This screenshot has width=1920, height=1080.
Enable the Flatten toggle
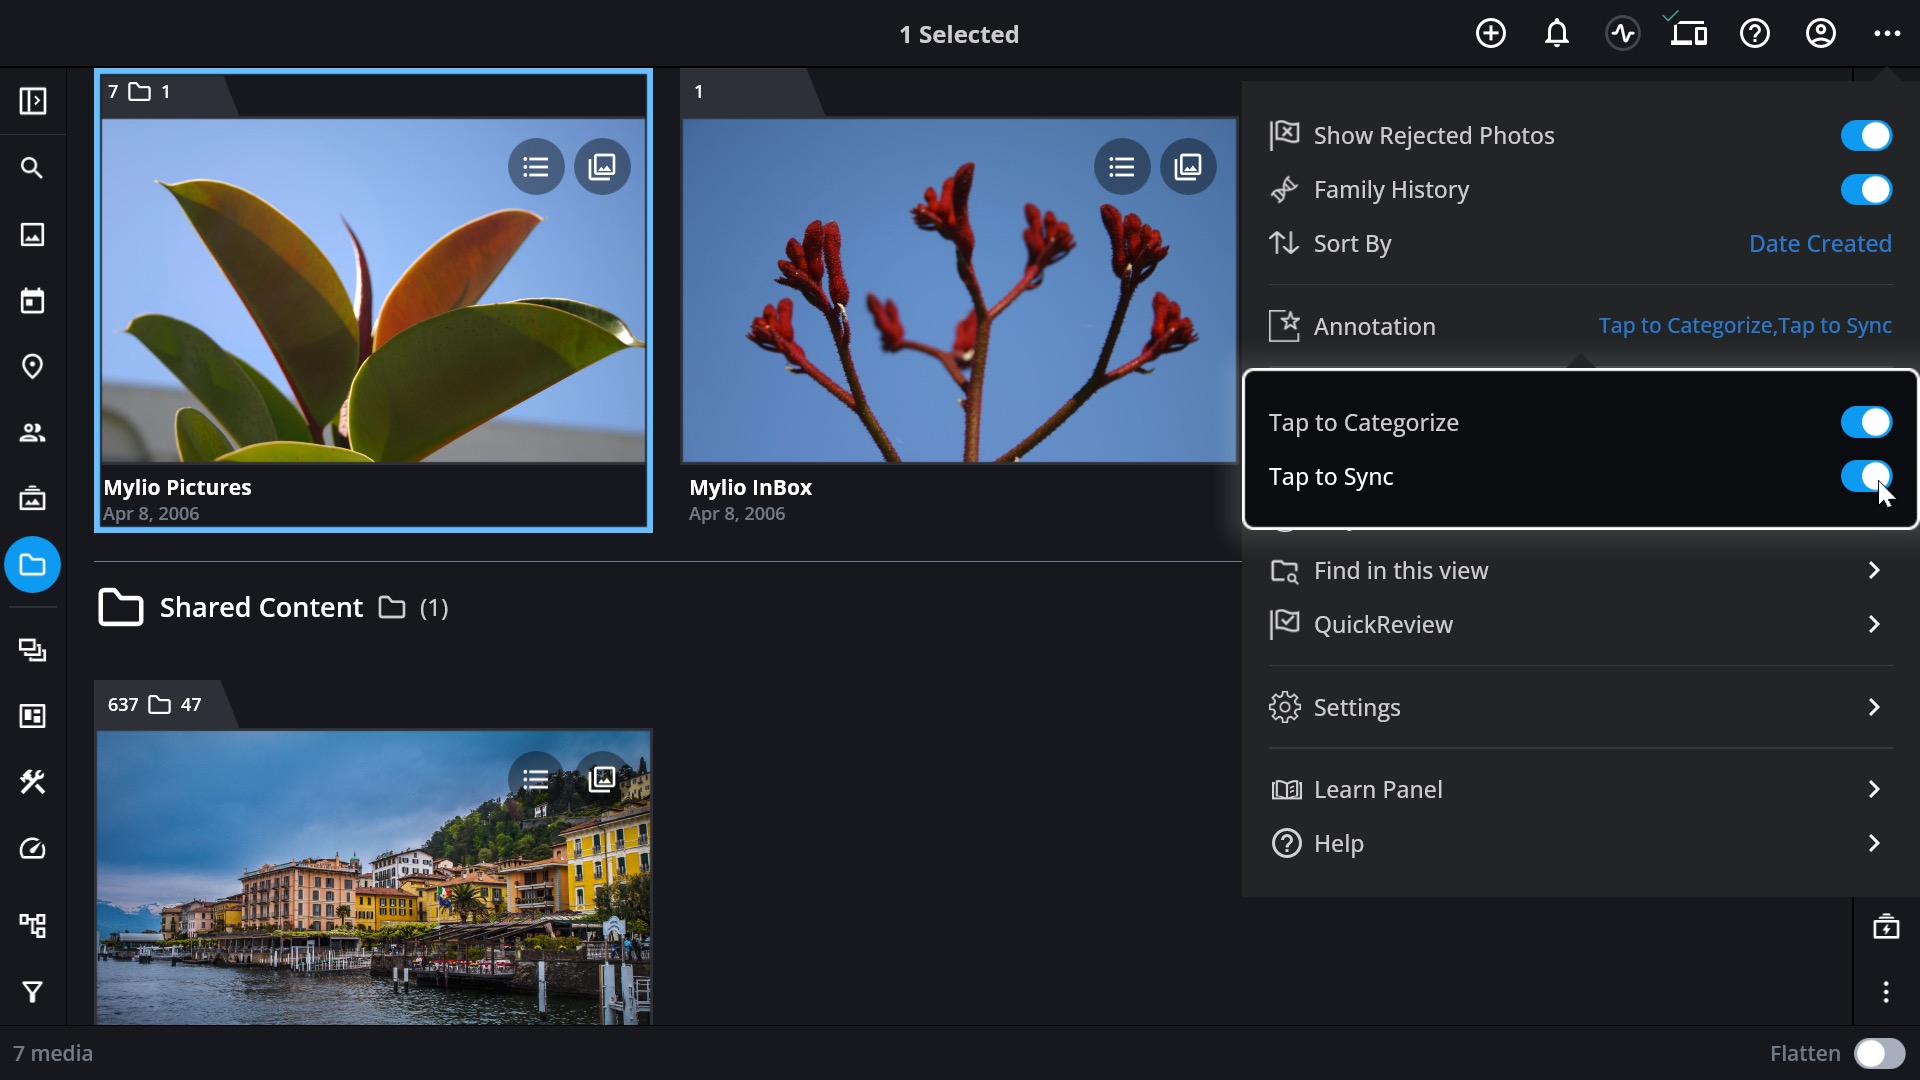pos(1879,1053)
